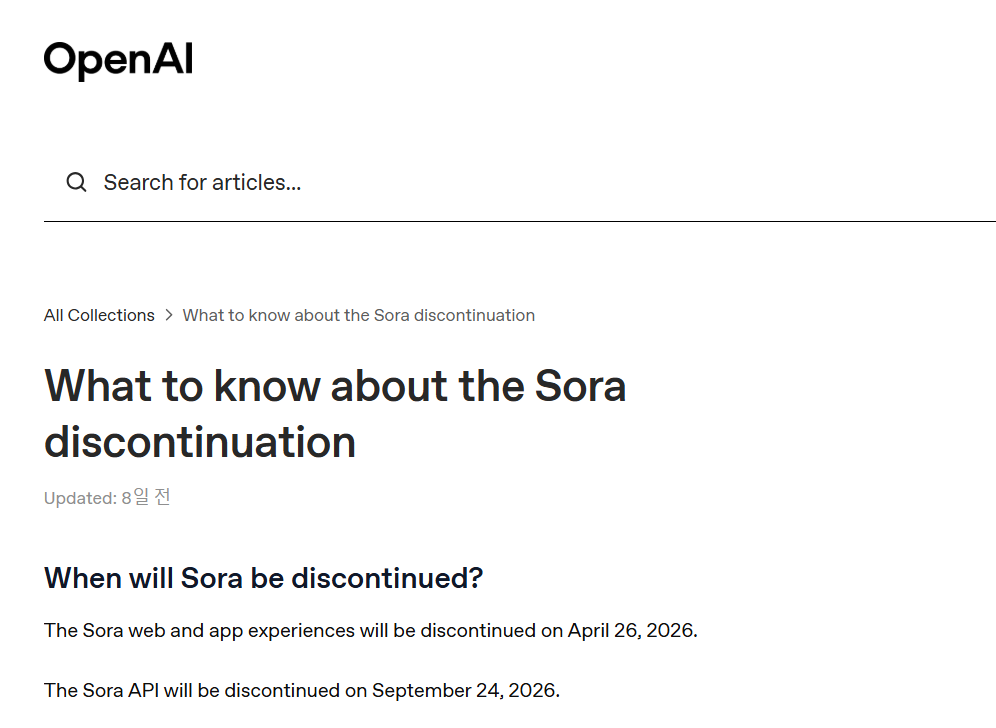Click the Updated 8일 전 timestamp
The width and height of the screenshot is (996, 728).
click(106, 497)
